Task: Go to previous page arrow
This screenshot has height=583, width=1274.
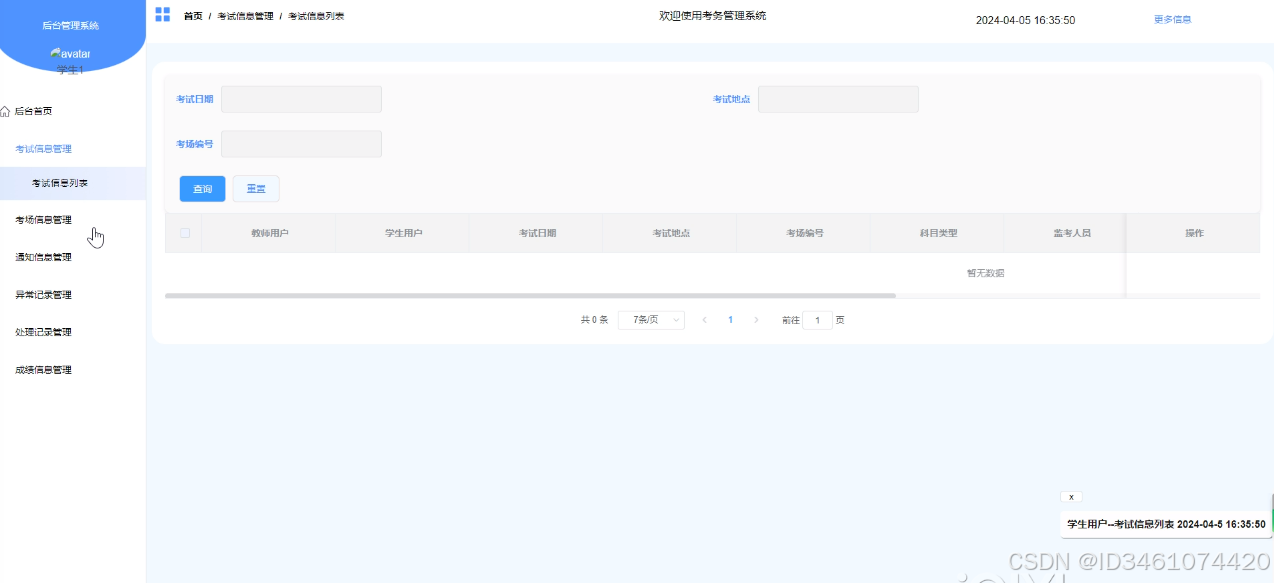Action: point(704,320)
